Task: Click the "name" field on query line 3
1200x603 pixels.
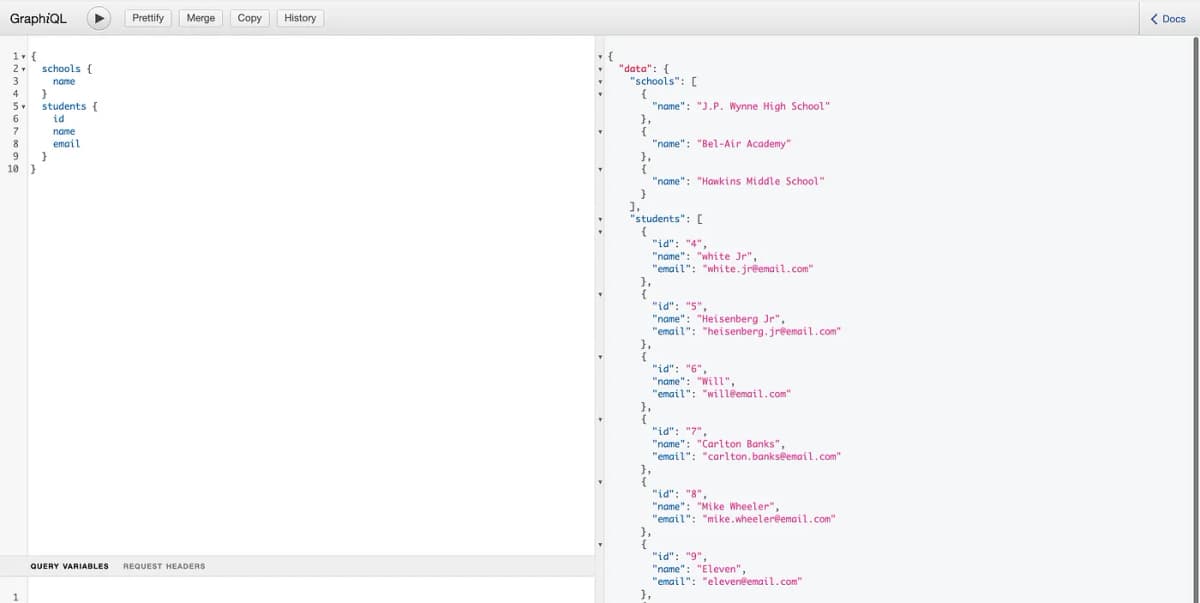Action: [x=64, y=81]
